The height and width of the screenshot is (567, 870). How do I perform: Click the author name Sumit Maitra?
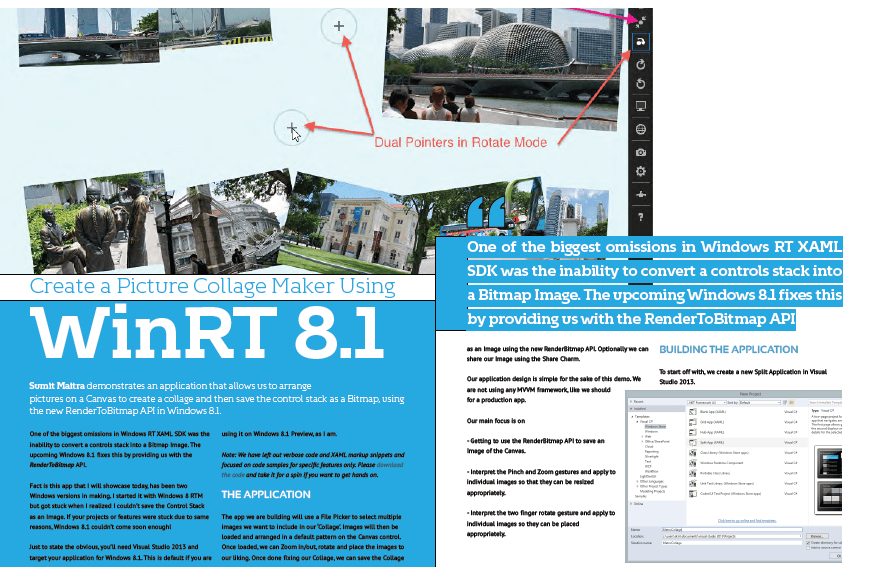click(x=57, y=386)
